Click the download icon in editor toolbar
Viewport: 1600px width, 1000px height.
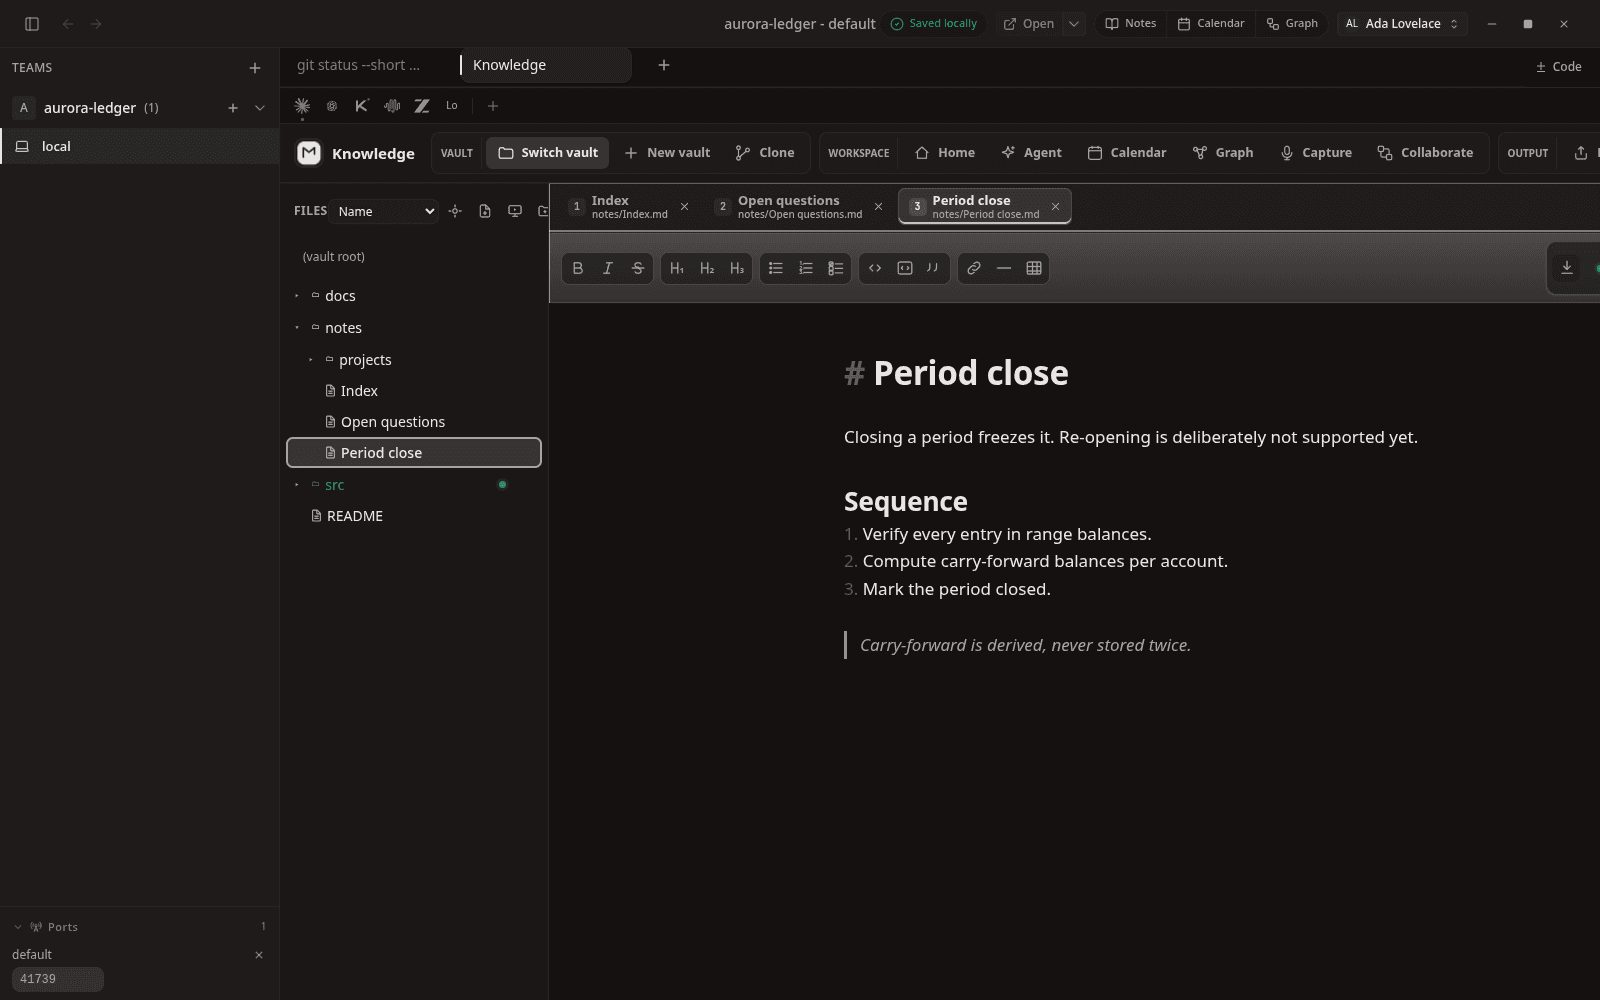pyautogui.click(x=1567, y=268)
